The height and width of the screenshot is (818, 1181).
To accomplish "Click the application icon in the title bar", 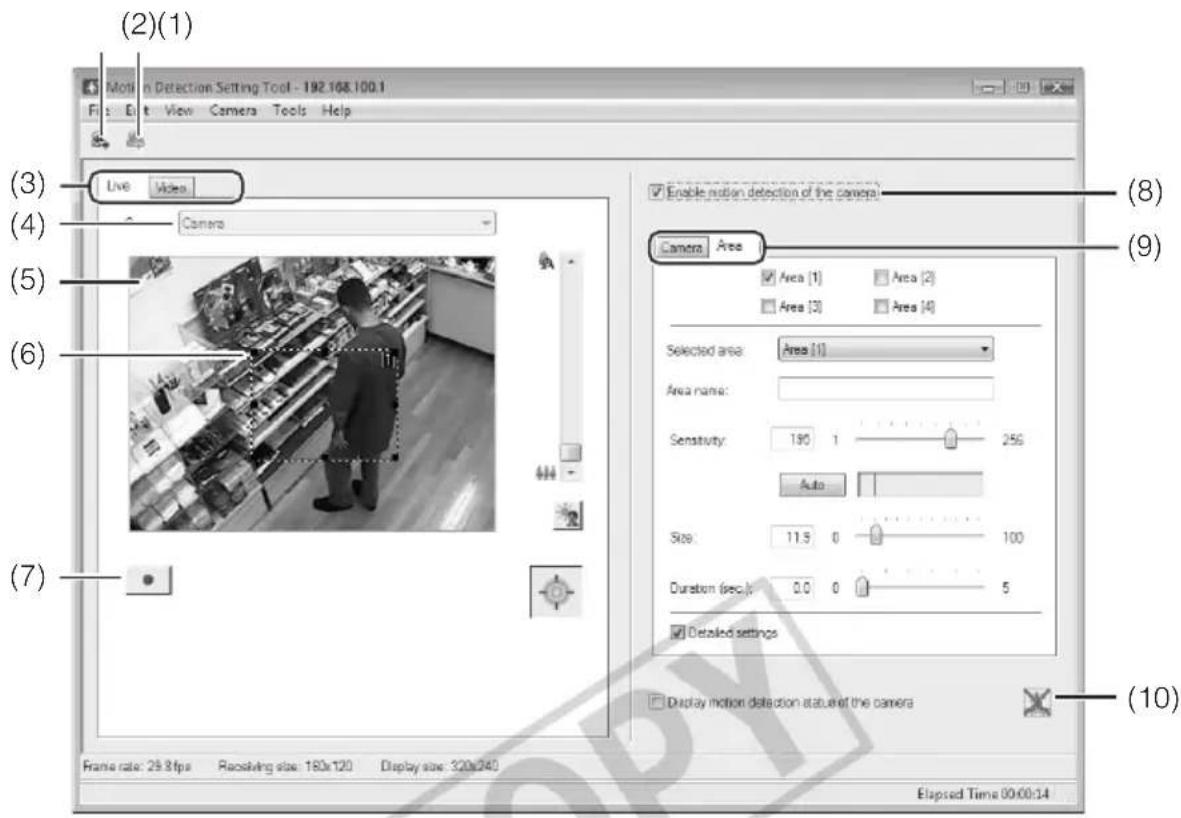I will click(x=91, y=87).
